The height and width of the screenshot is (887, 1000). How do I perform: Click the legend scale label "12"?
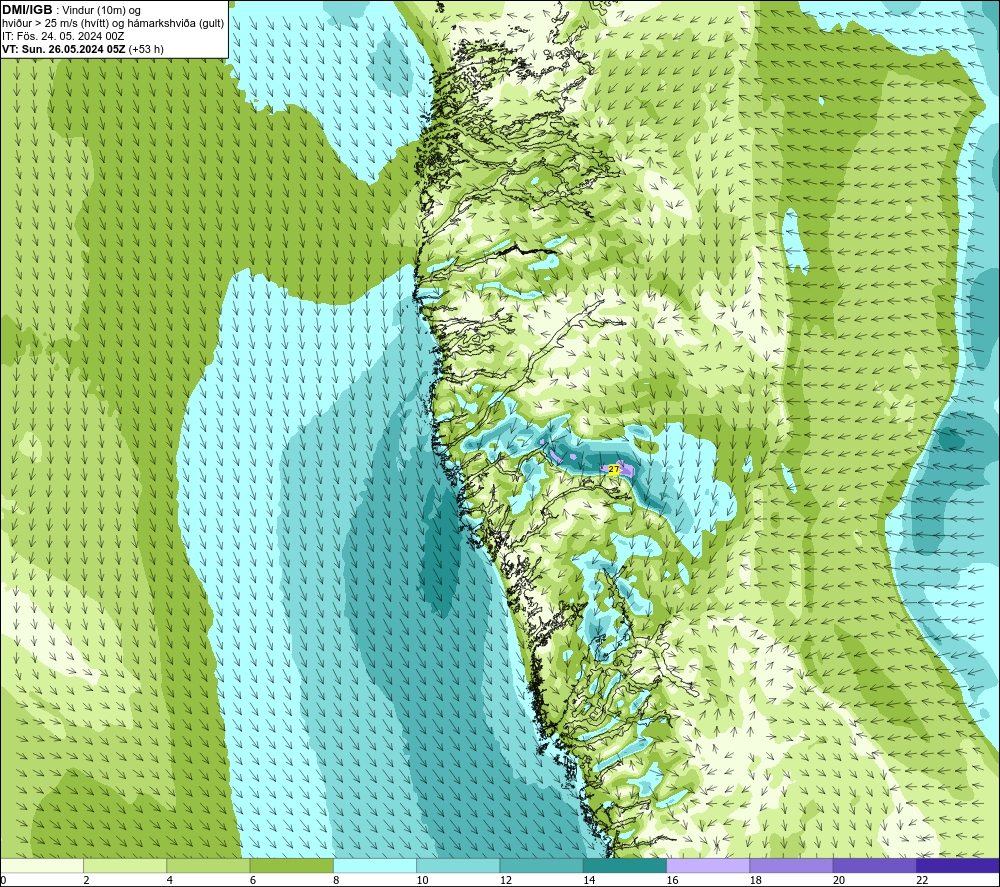coord(506,880)
